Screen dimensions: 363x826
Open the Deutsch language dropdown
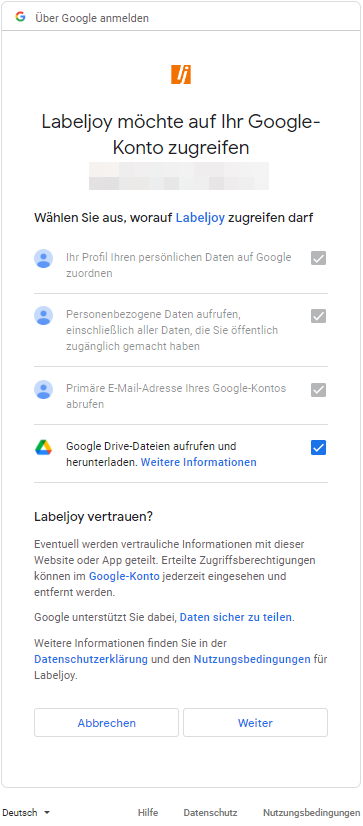[x=26, y=813]
